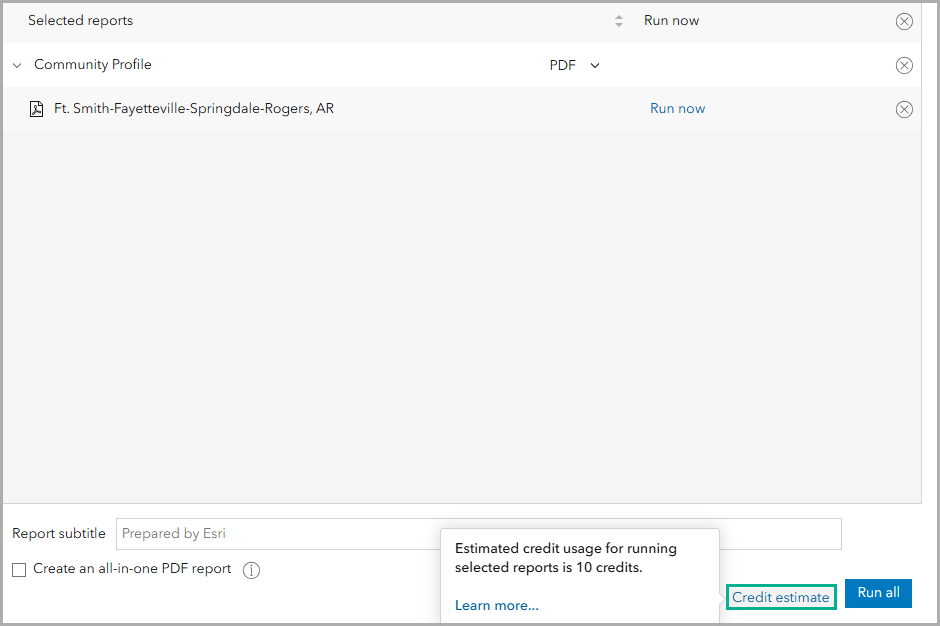940x626 pixels.
Task: Select the Community Profile report name
Action: 93,64
